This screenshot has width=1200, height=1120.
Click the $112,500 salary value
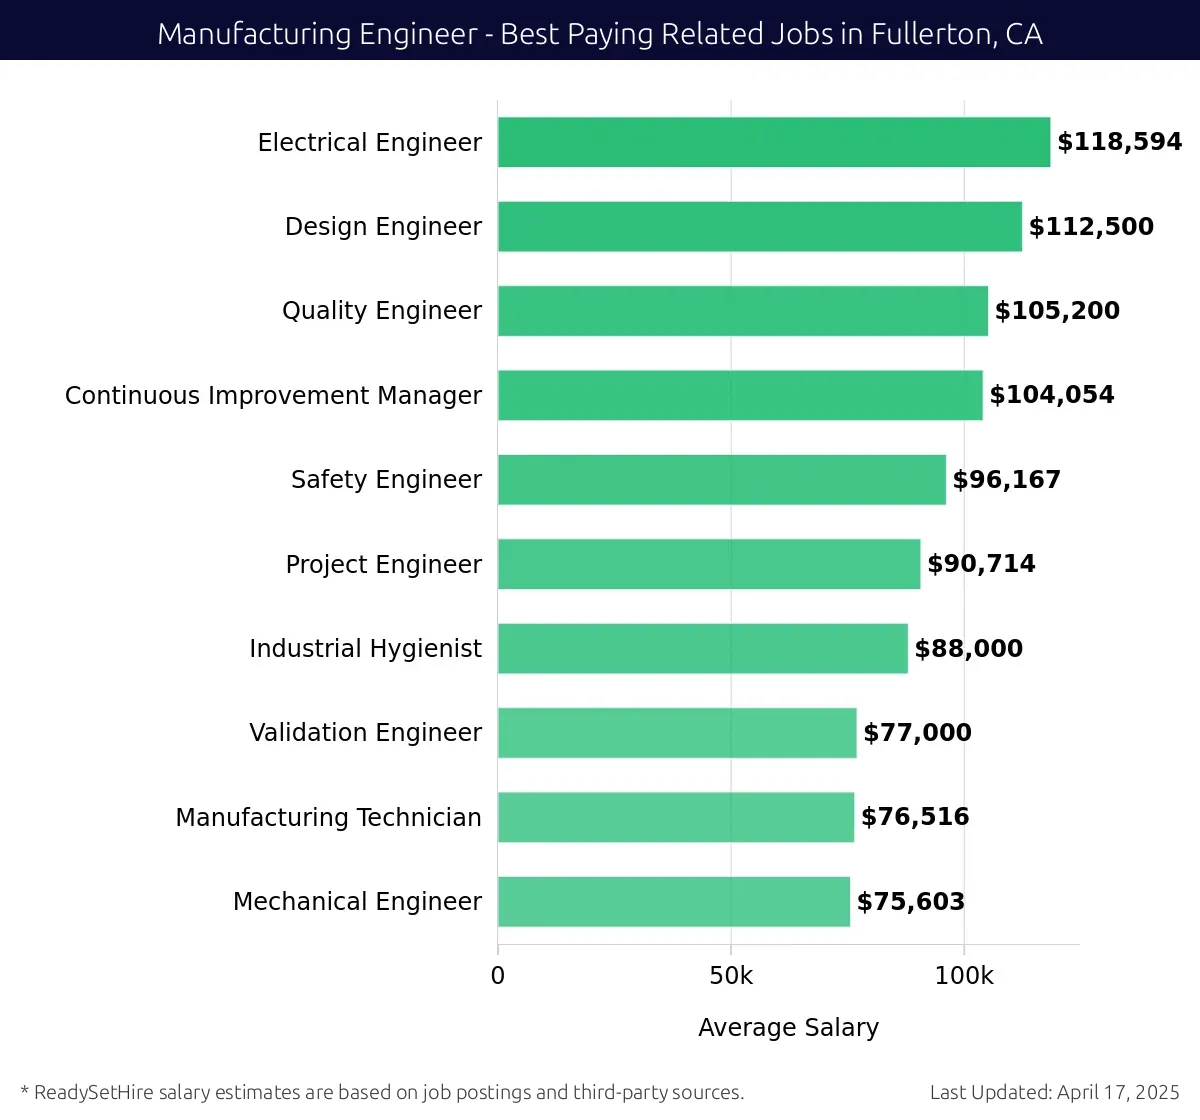pyautogui.click(x=1091, y=227)
